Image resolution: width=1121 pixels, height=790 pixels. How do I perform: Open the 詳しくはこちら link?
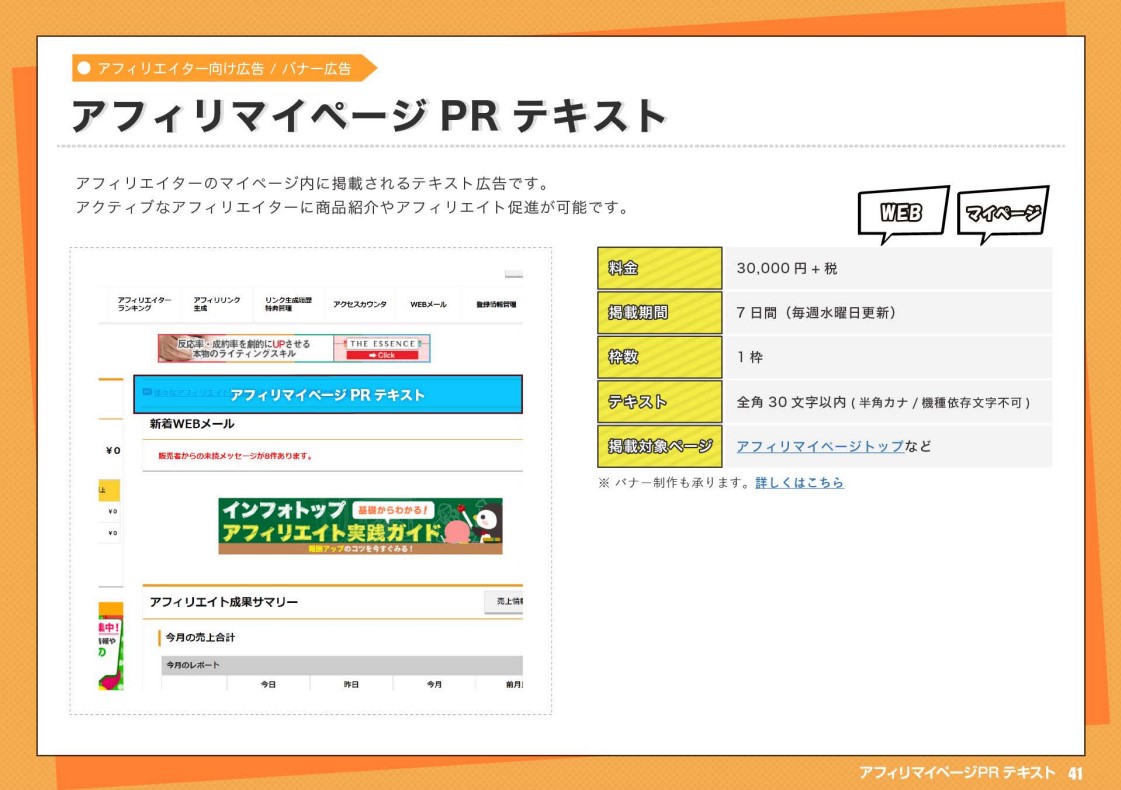(799, 483)
